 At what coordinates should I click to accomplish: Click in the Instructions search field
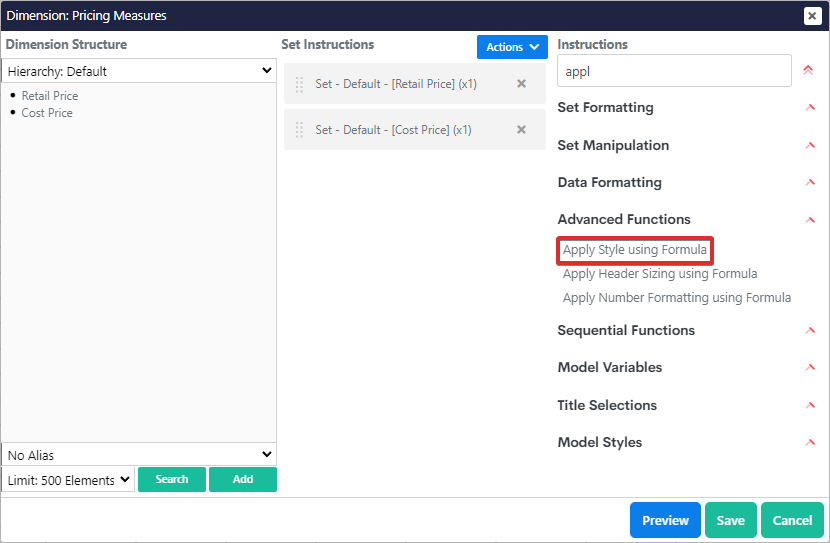click(674, 72)
